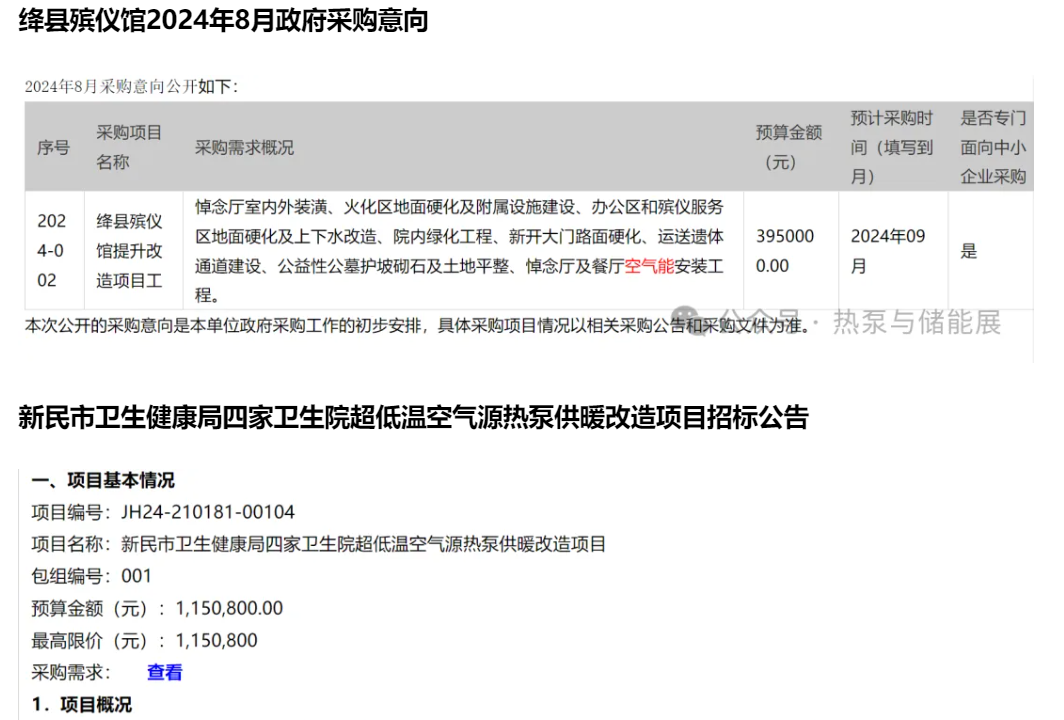
Task: Click the section title 一、项目基本情况
Action: 103,480
